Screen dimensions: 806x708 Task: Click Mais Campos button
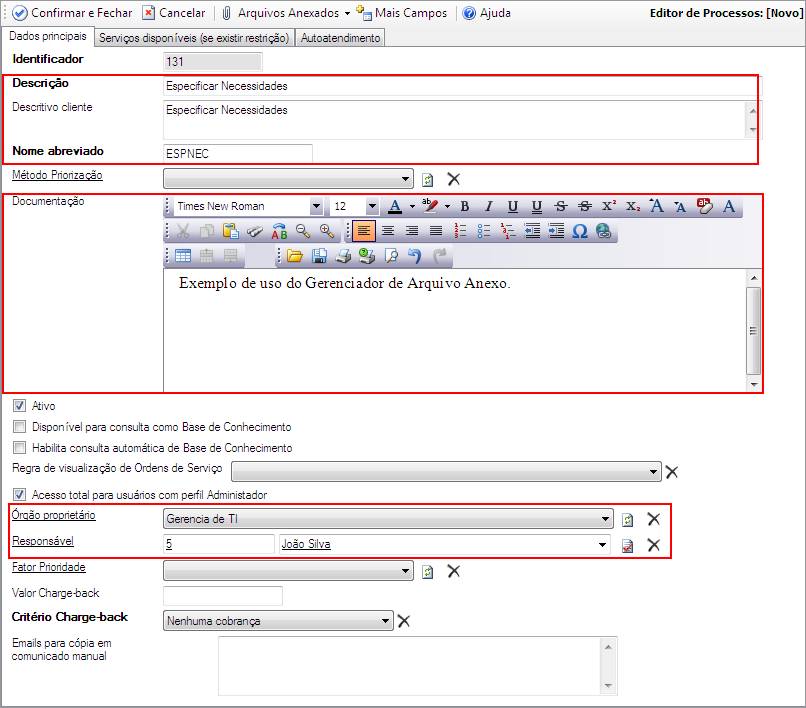click(401, 13)
